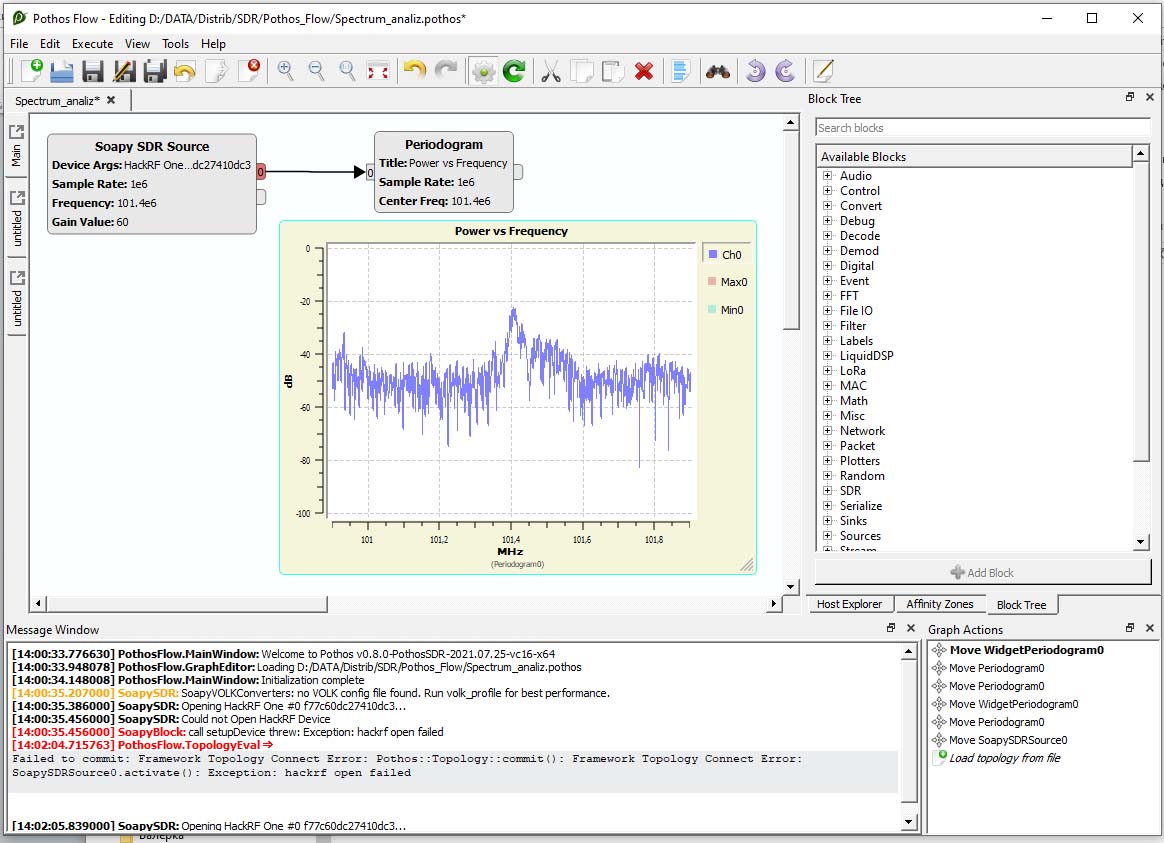The width and height of the screenshot is (1164, 843).
Task: Expand the Demod category
Action: click(x=828, y=251)
